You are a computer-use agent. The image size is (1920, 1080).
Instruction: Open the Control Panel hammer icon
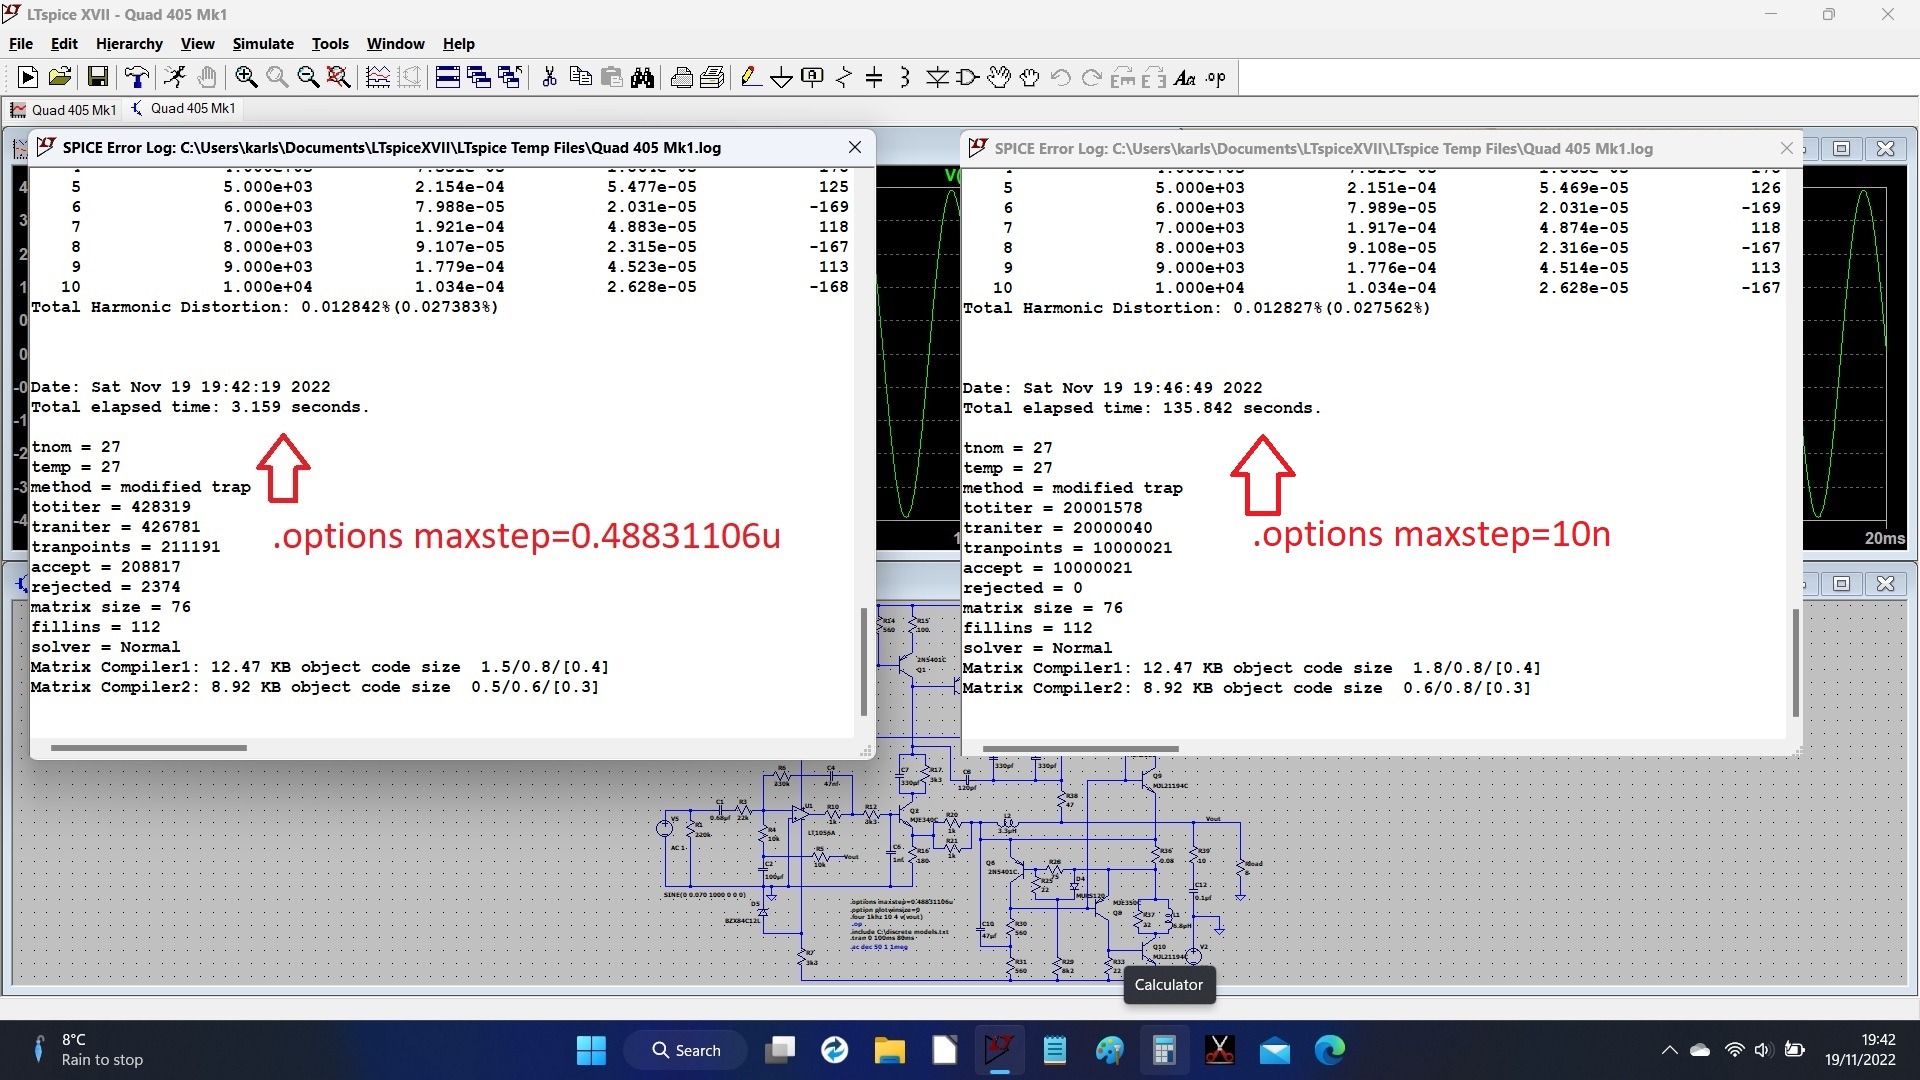pyautogui.click(x=137, y=77)
